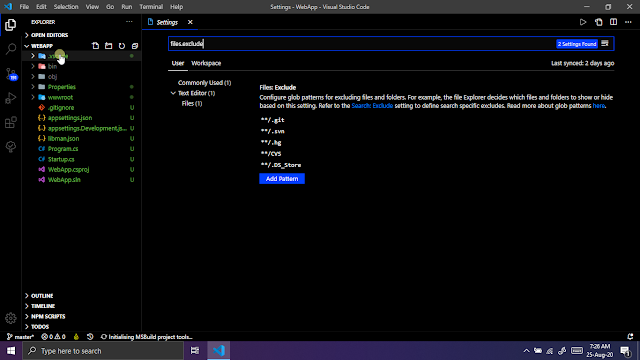Open notifications bell in status bar
Image resolution: width=640 pixels, height=360 pixels.
tap(630, 337)
